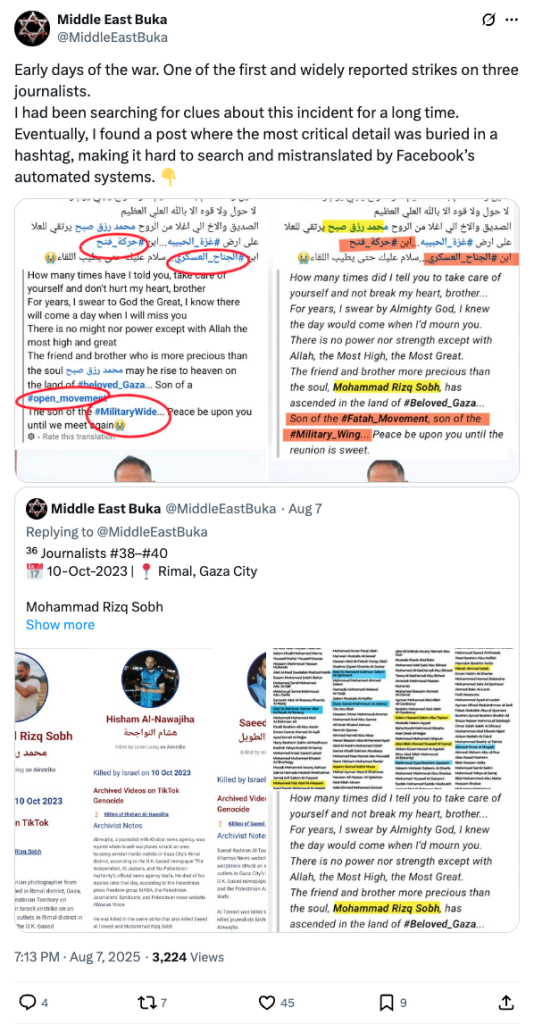Open right highlighted translation screenshot image
This screenshot has height=1024, width=534.
(394, 340)
